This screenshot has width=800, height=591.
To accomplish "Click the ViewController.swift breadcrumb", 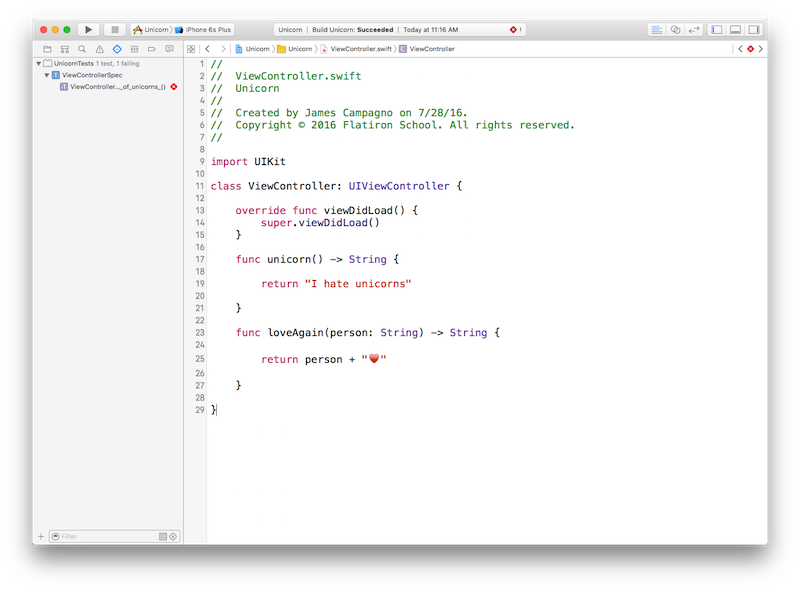I will click(356, 49).
